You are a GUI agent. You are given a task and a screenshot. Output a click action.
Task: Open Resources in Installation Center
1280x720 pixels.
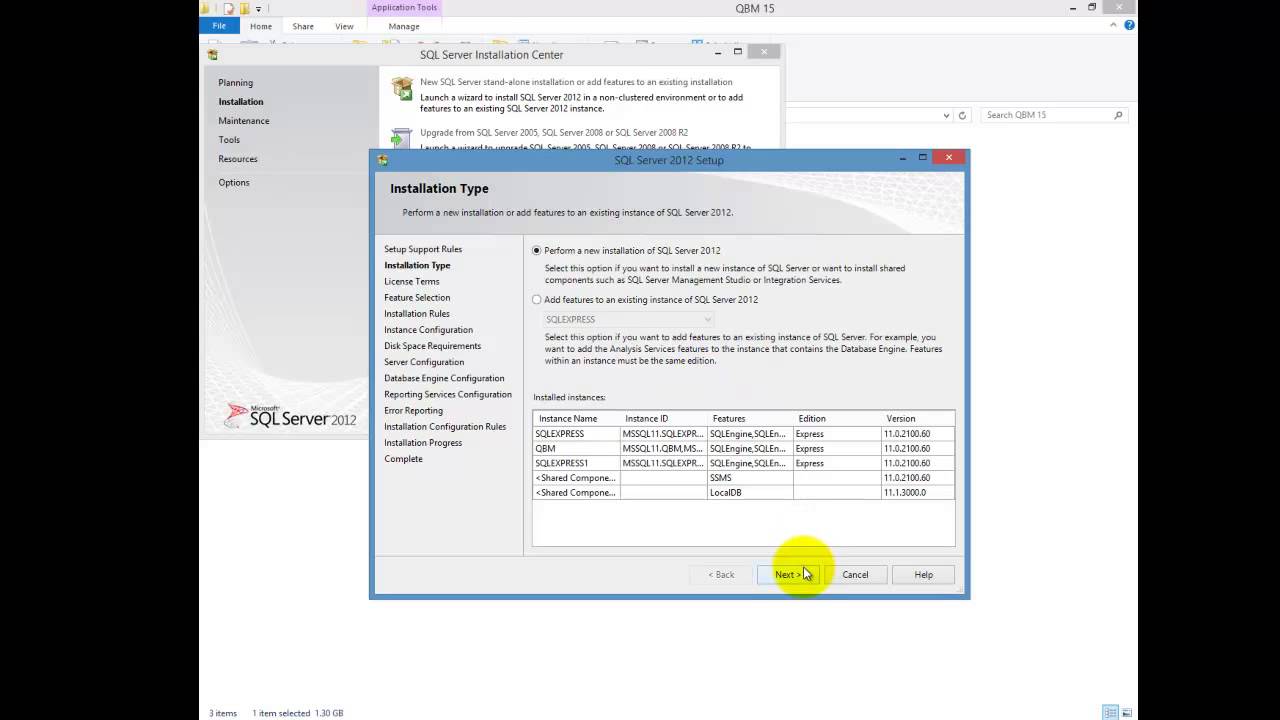tap(238, 159)
